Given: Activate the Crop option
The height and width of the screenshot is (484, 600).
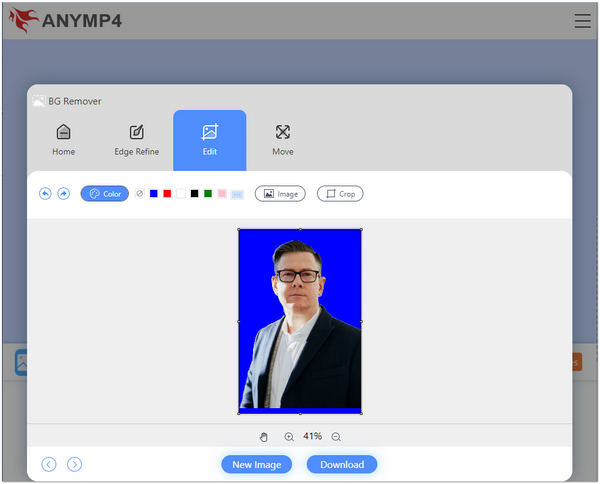Looking at the screenshot, I should click(340, 194).
